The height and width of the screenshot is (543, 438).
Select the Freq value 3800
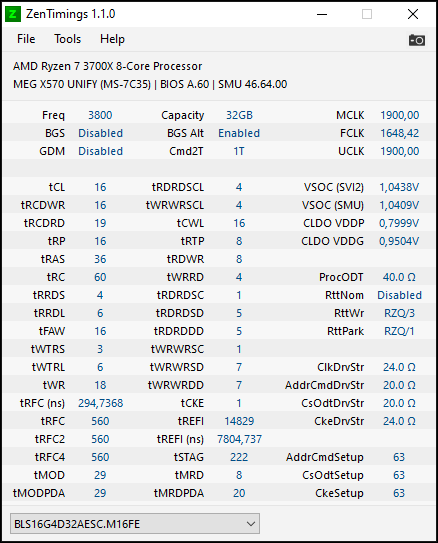click(x=100, y=115)
